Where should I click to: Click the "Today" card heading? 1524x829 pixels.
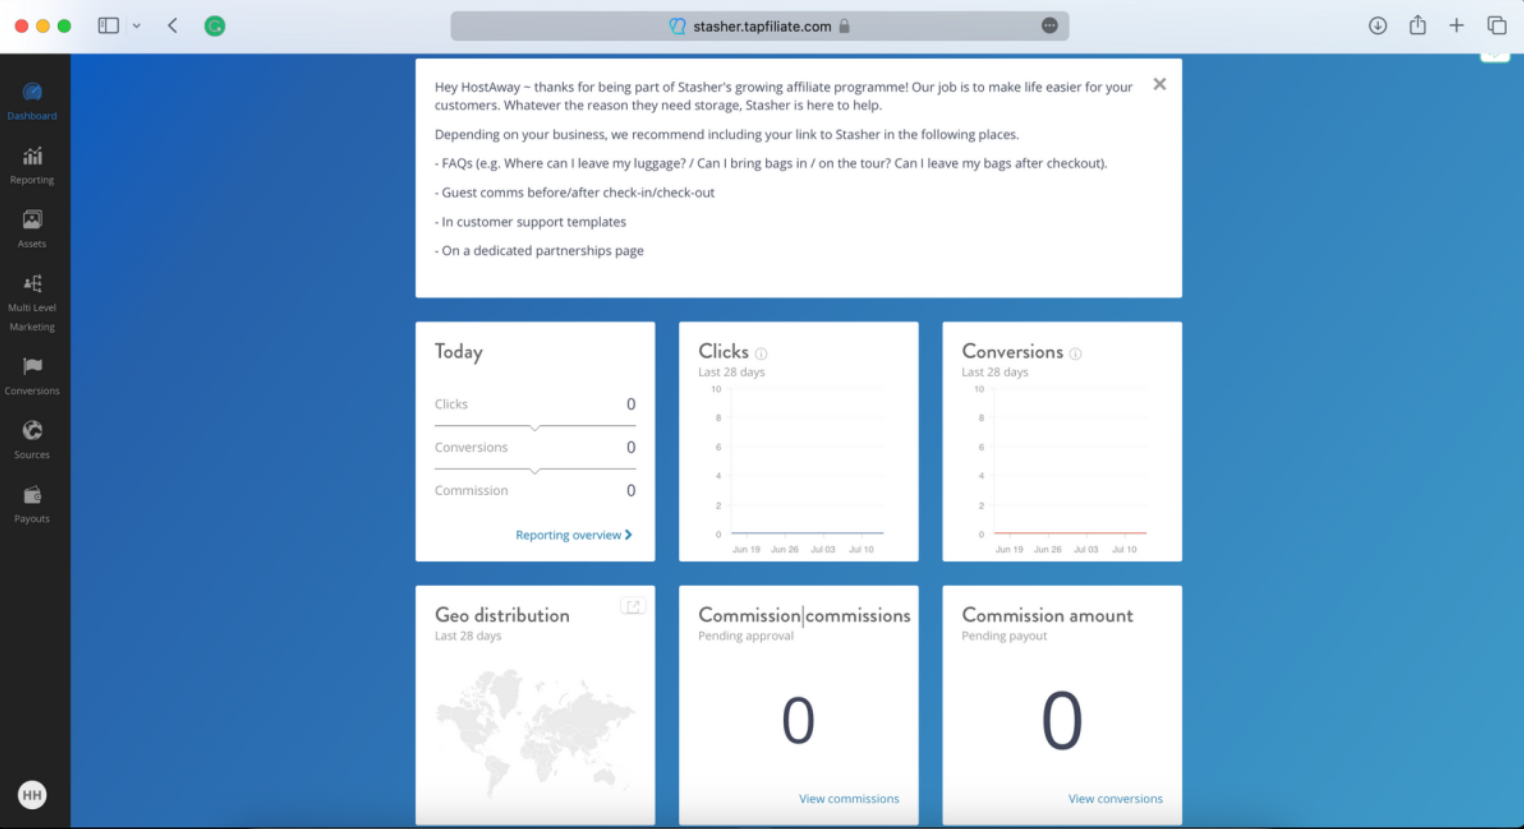459,352
